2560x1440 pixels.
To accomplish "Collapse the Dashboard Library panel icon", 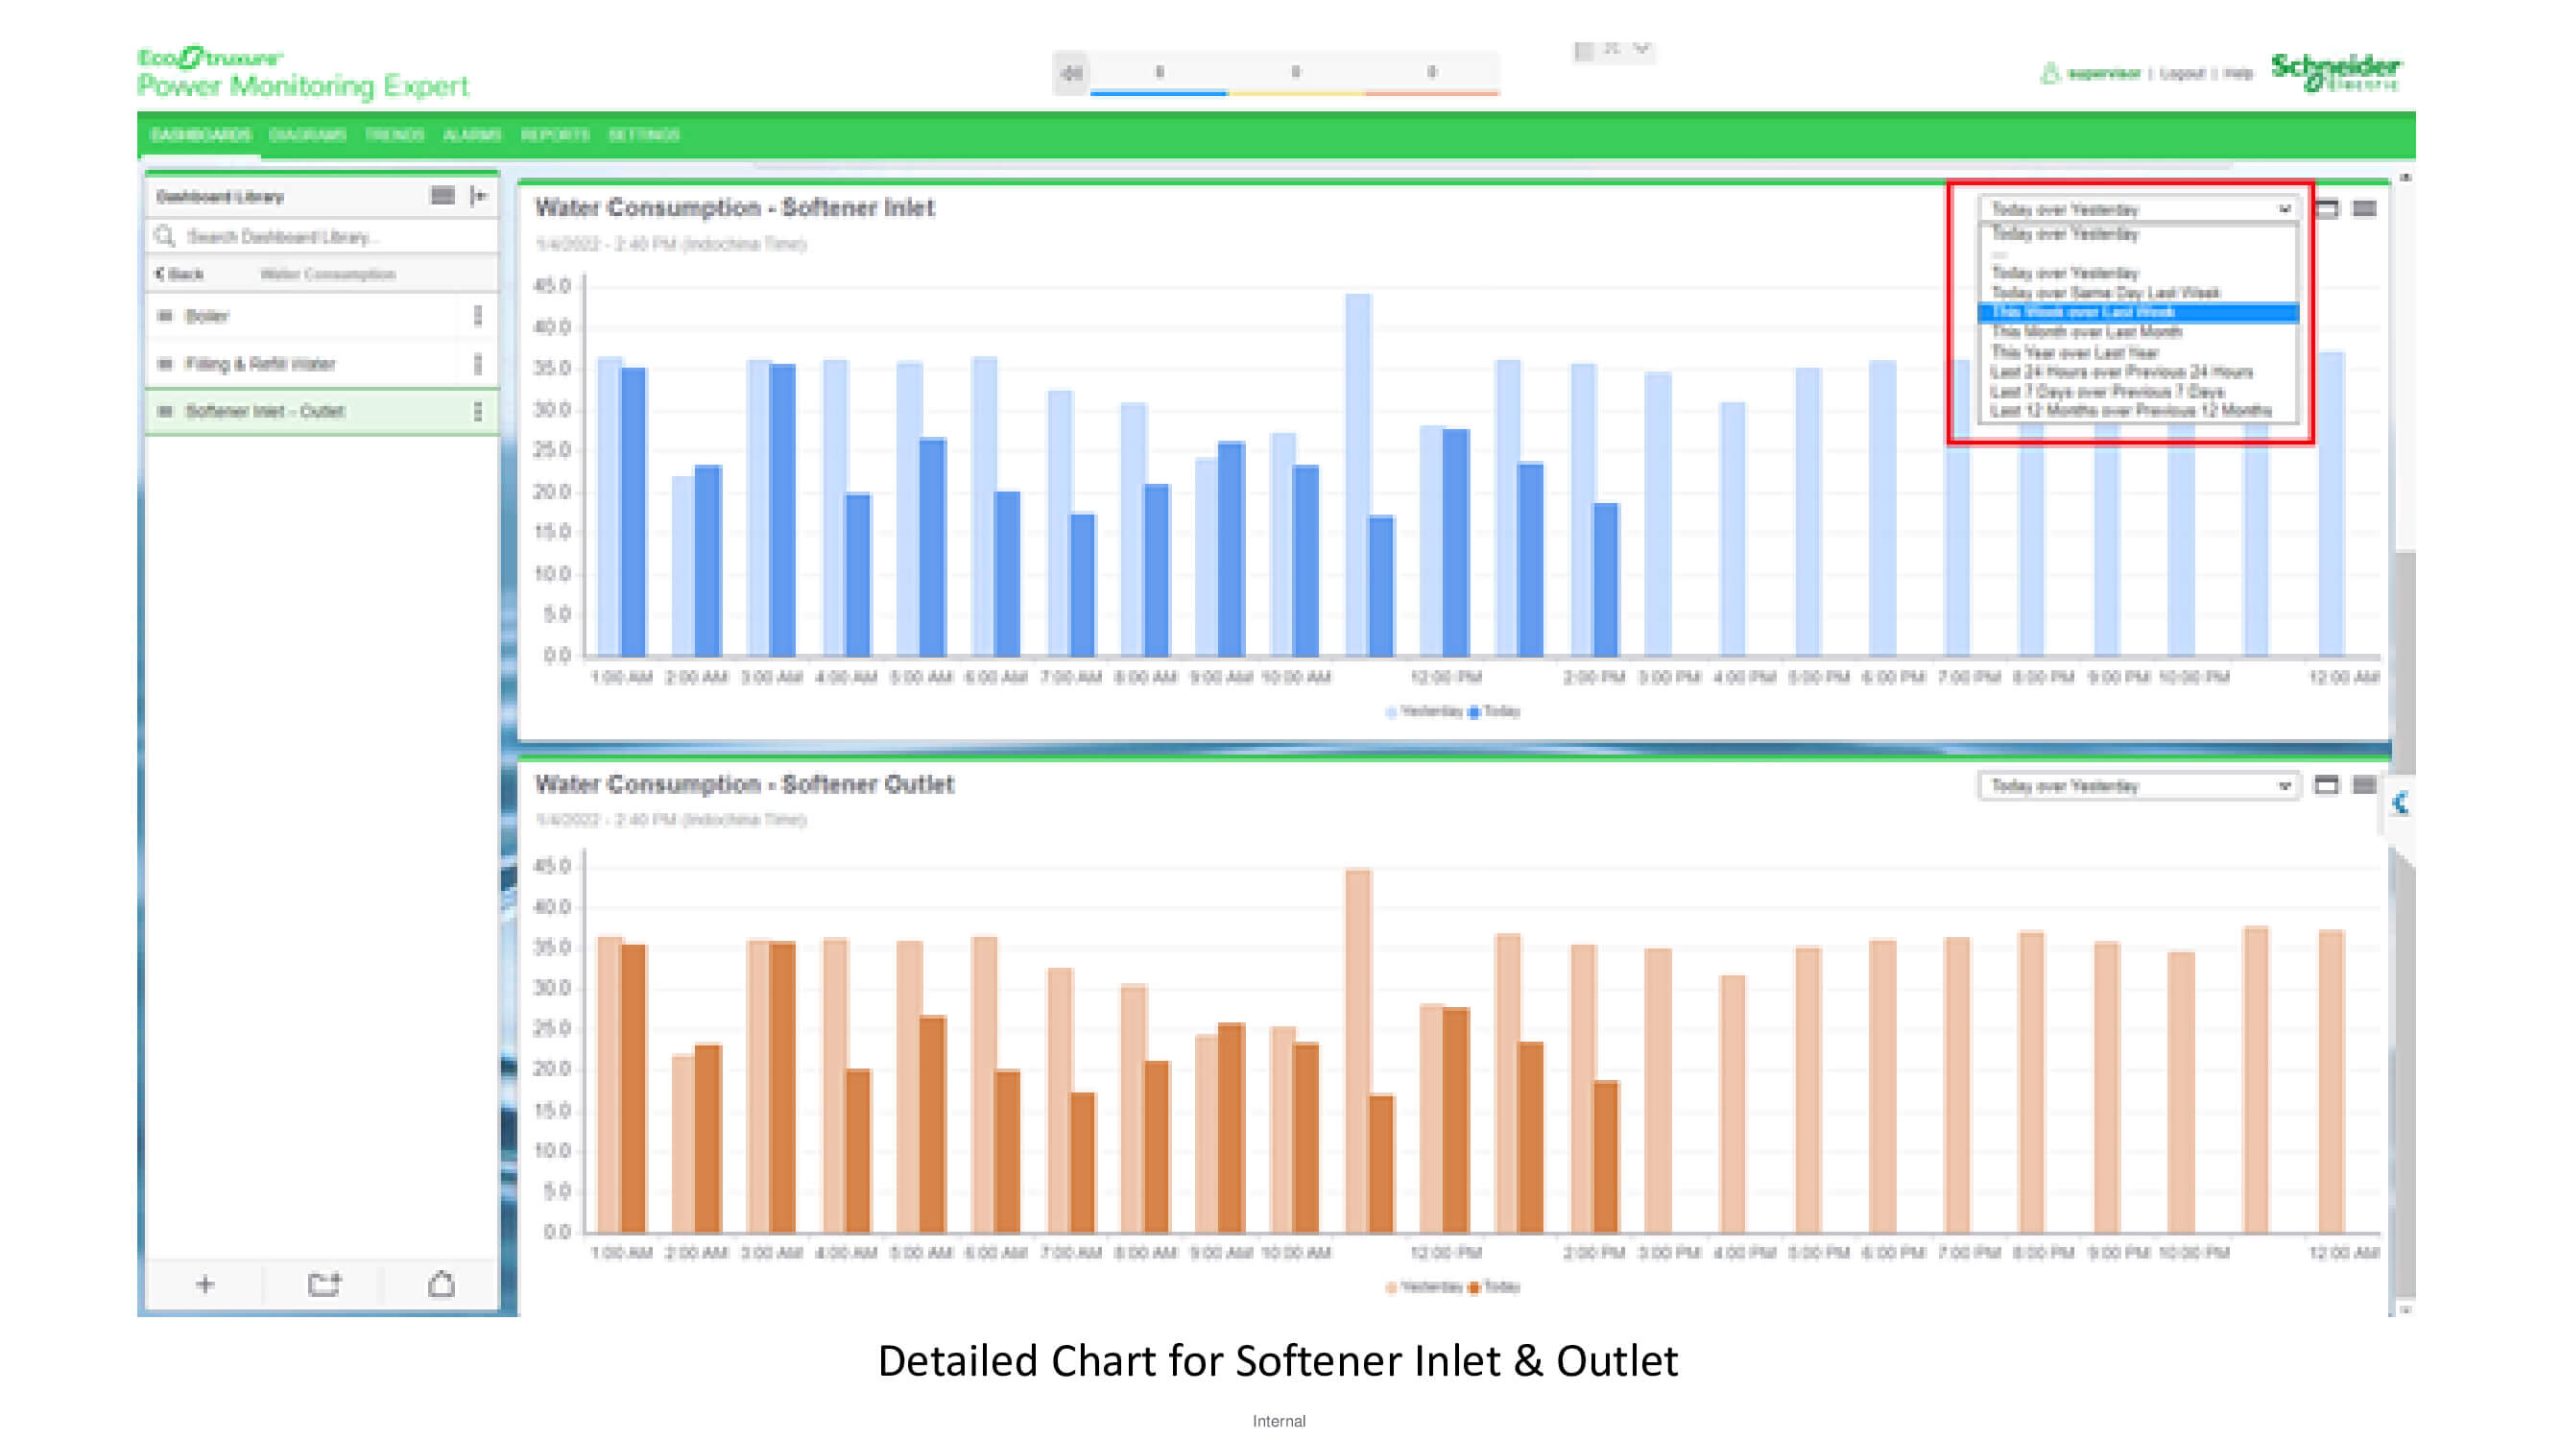I will pyautogui.click(x=479, y=196).
